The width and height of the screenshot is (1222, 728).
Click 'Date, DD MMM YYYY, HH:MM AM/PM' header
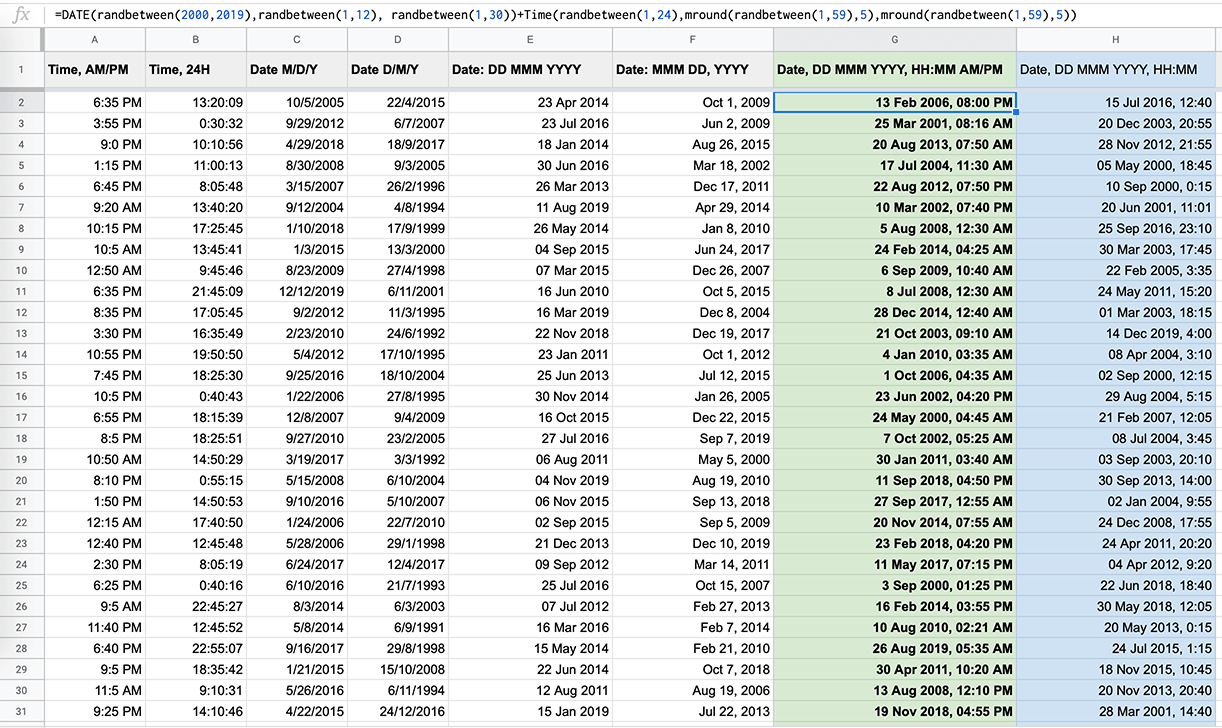(895, 70)
